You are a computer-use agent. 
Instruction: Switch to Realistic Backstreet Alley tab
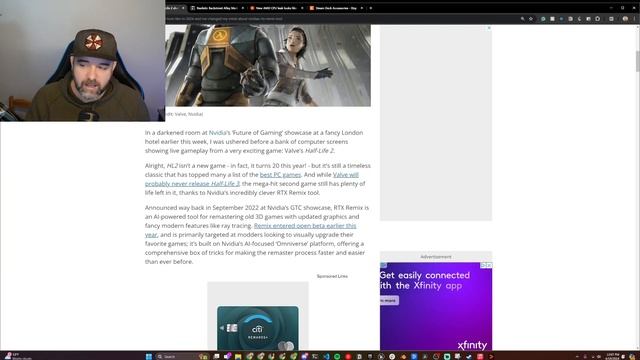click(216, 8)
